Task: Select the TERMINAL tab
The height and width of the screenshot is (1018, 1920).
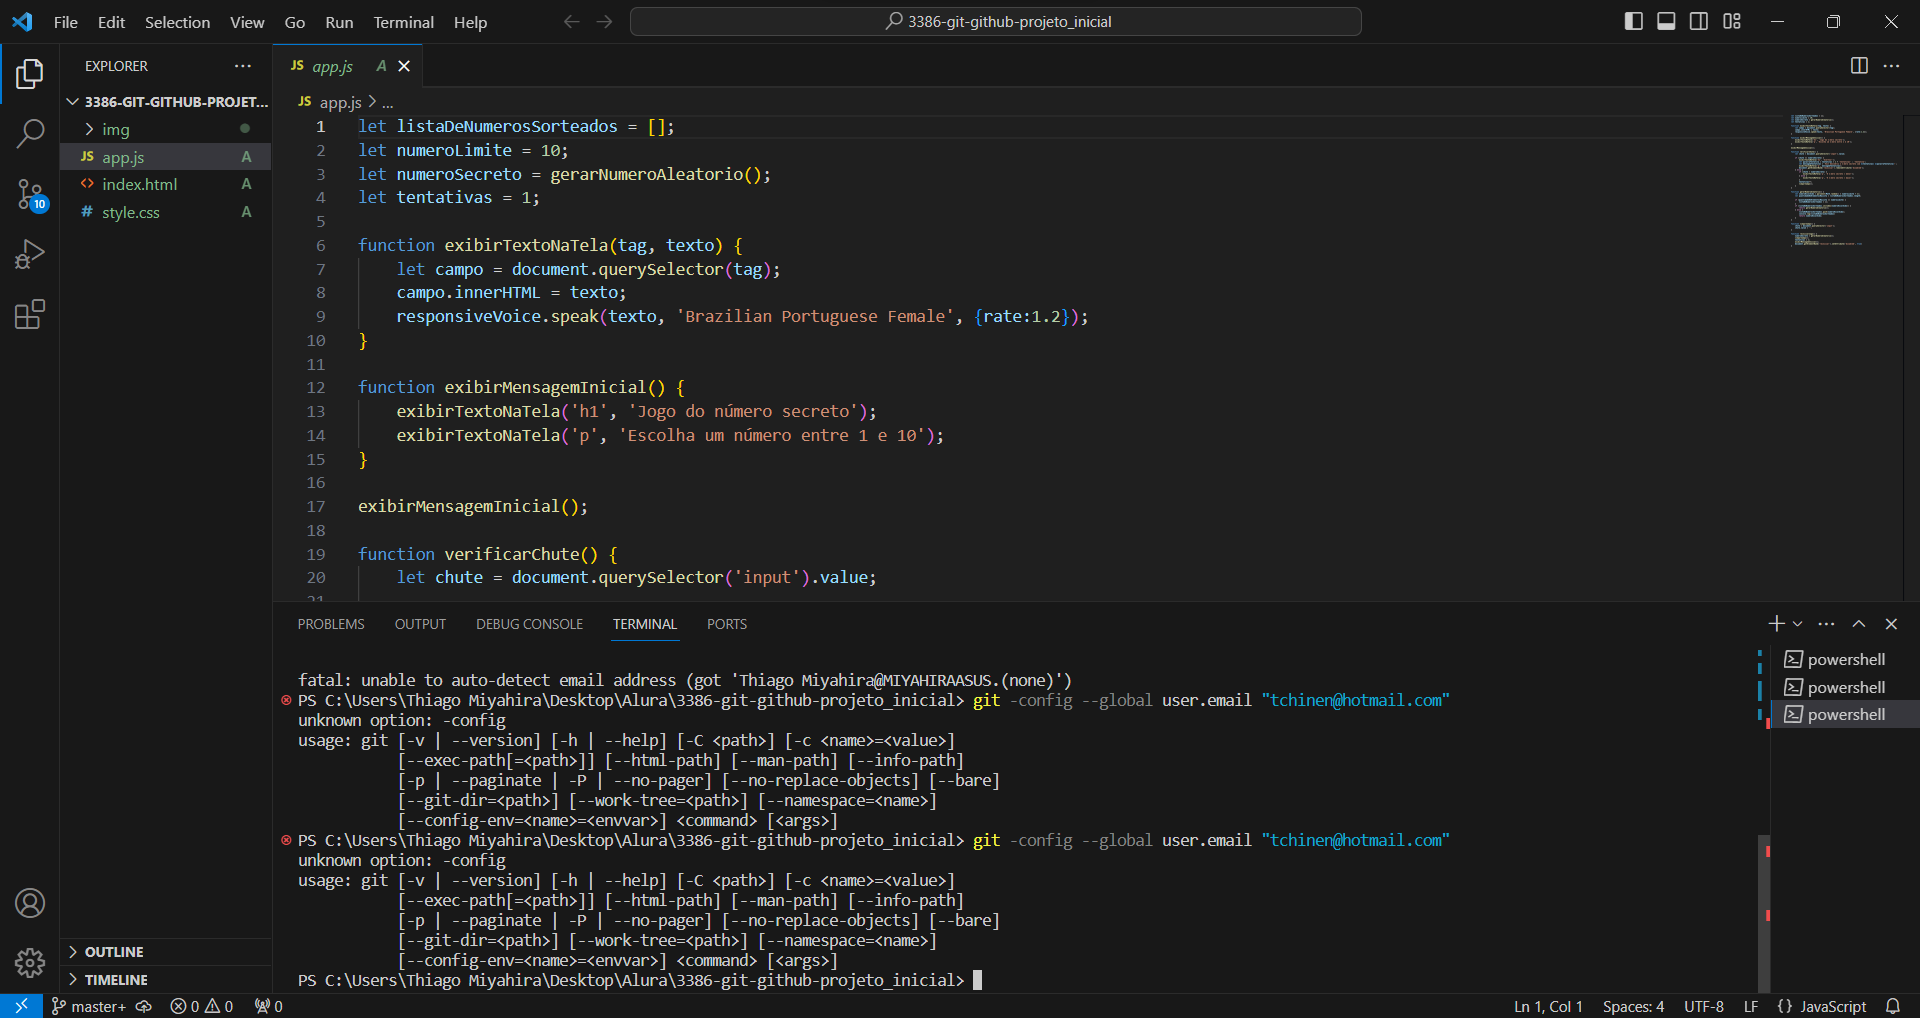Action: pyautogui.click(x=645, y=624)
